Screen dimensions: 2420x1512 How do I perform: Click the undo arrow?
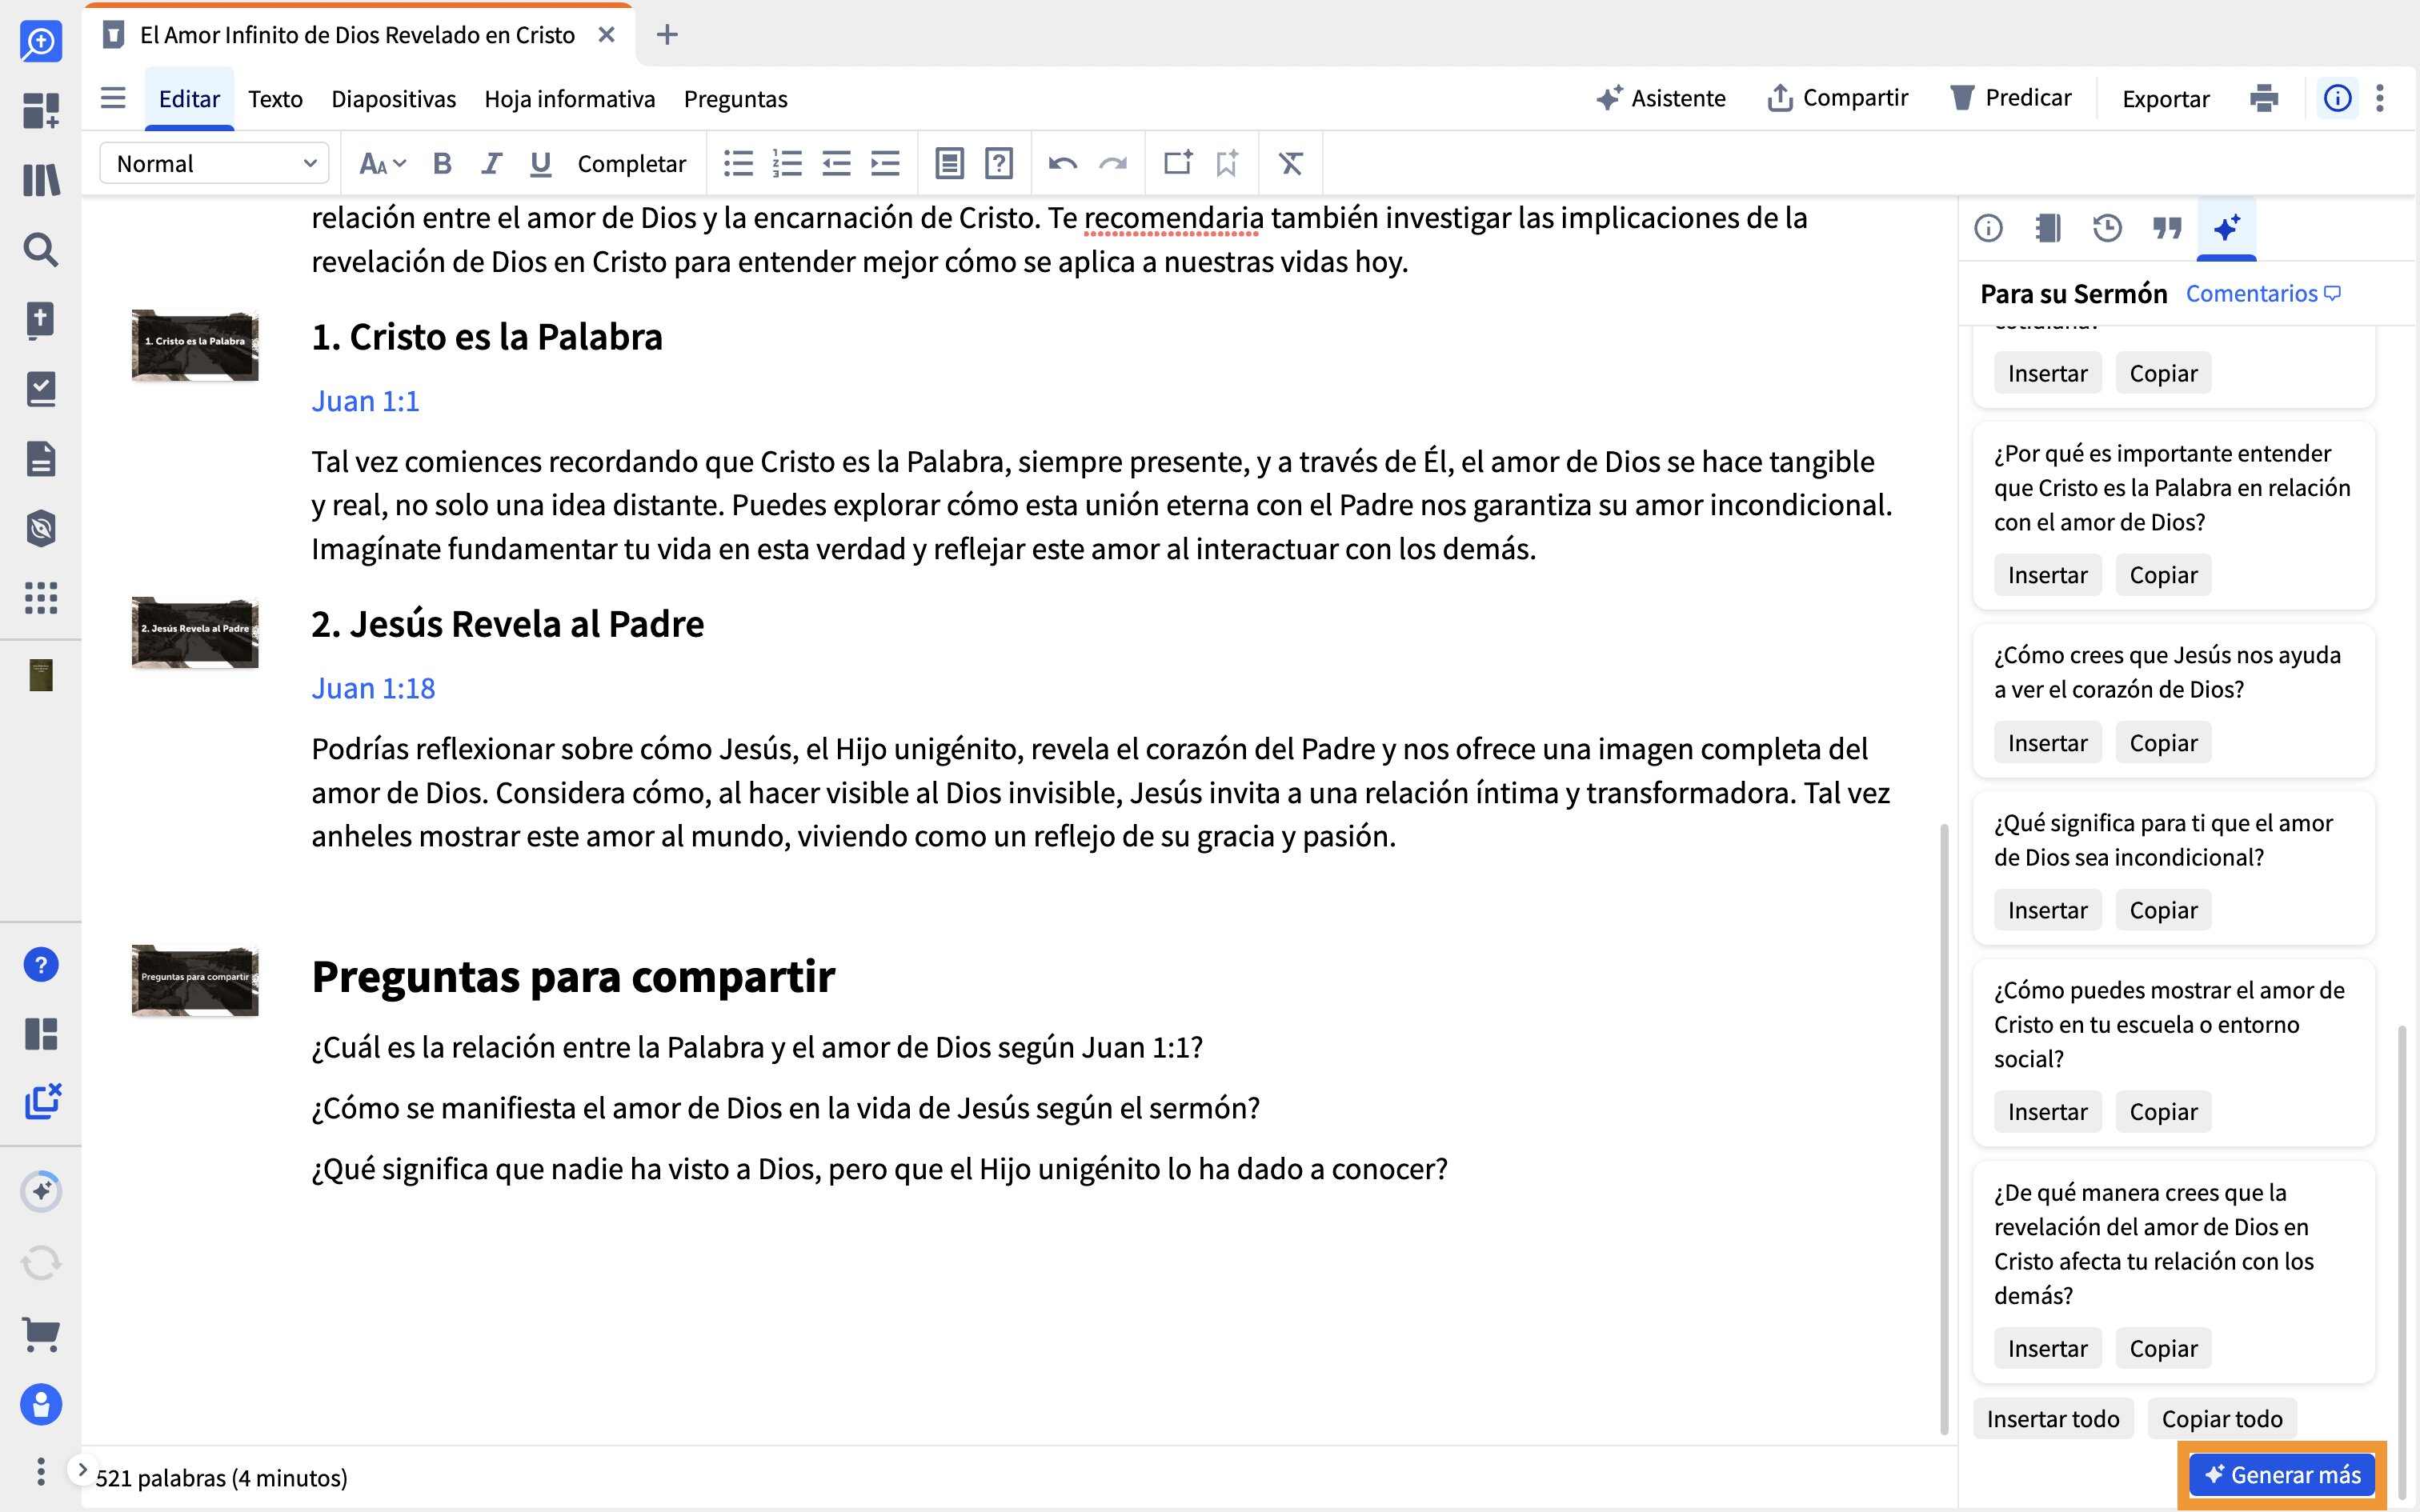[x=1063, y=163]
